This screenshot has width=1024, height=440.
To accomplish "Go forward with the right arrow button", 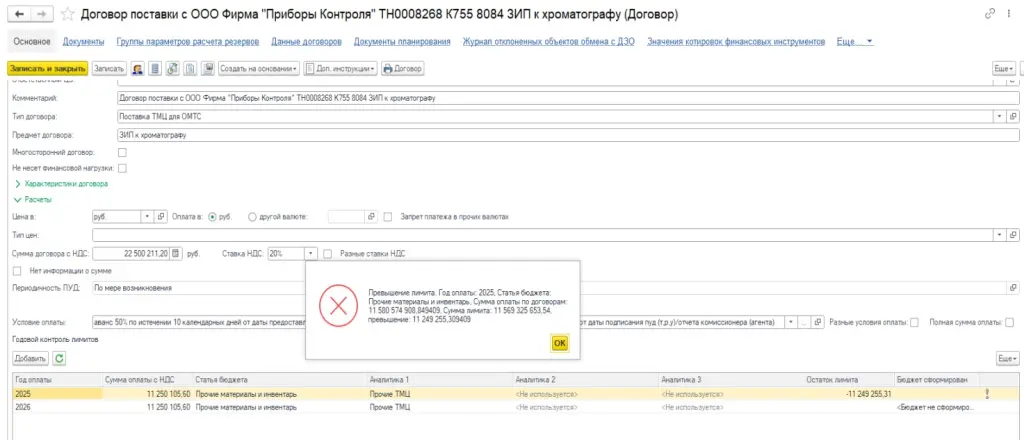I will tap(40, 14).
